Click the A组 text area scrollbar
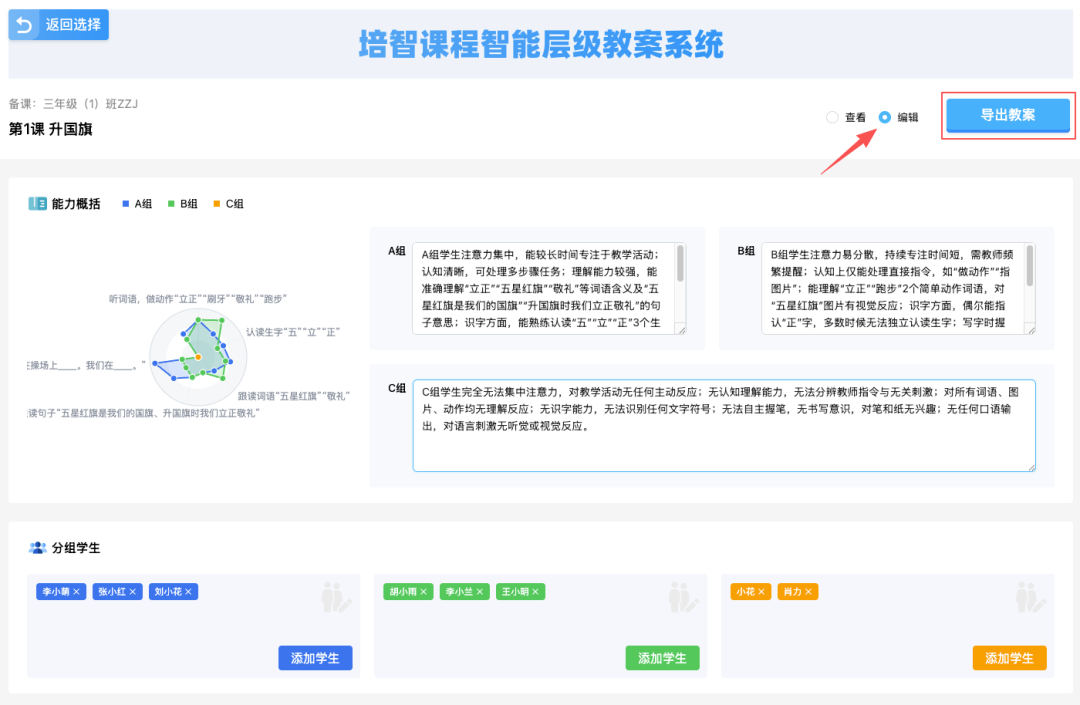 (x=681, y=264)
